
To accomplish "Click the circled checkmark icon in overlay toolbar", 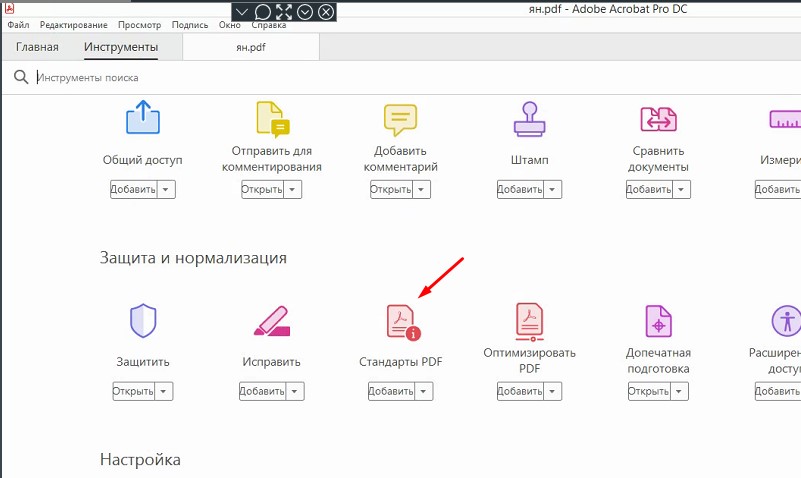I will click(x=305, y=12).
